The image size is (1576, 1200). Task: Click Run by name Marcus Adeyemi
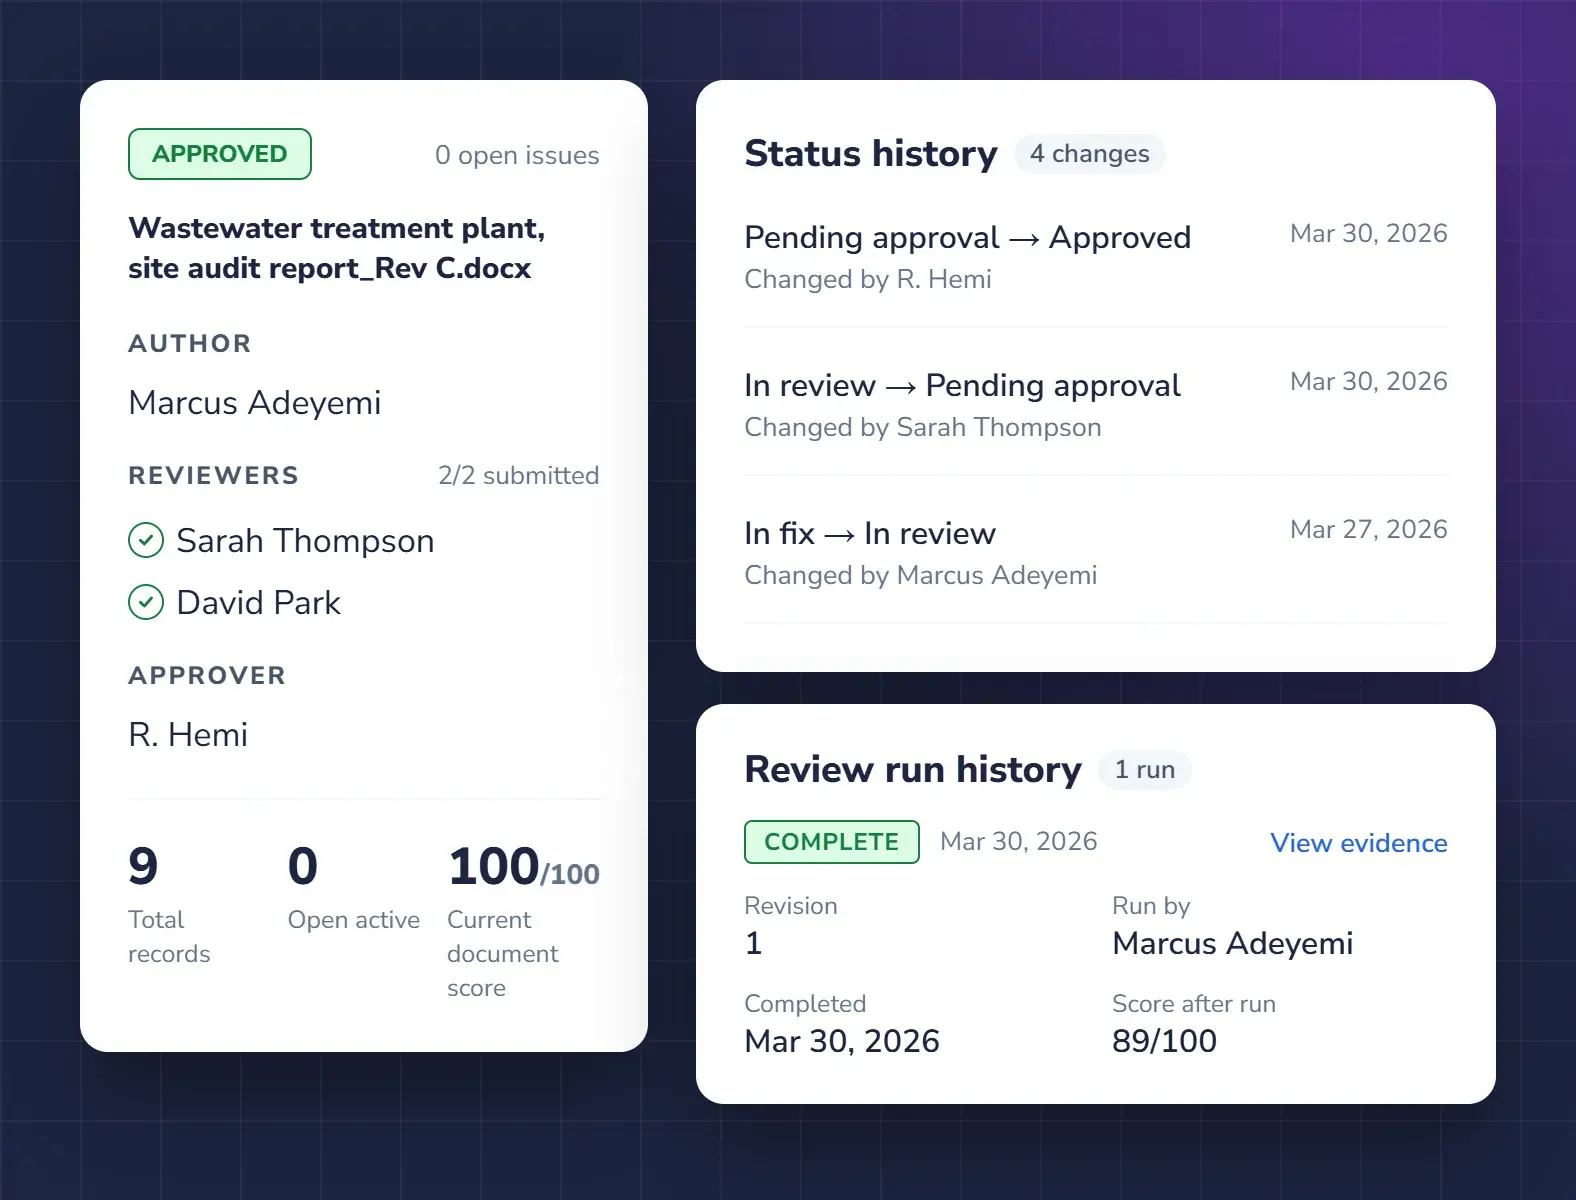click(1233, 943)
